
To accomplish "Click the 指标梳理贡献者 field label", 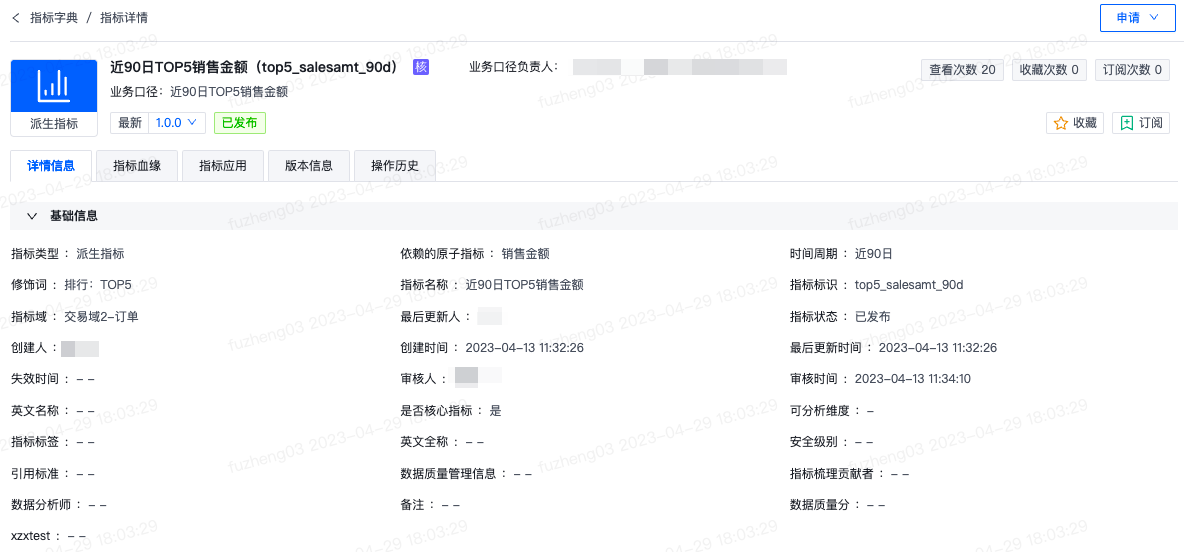I will [831, 473].
